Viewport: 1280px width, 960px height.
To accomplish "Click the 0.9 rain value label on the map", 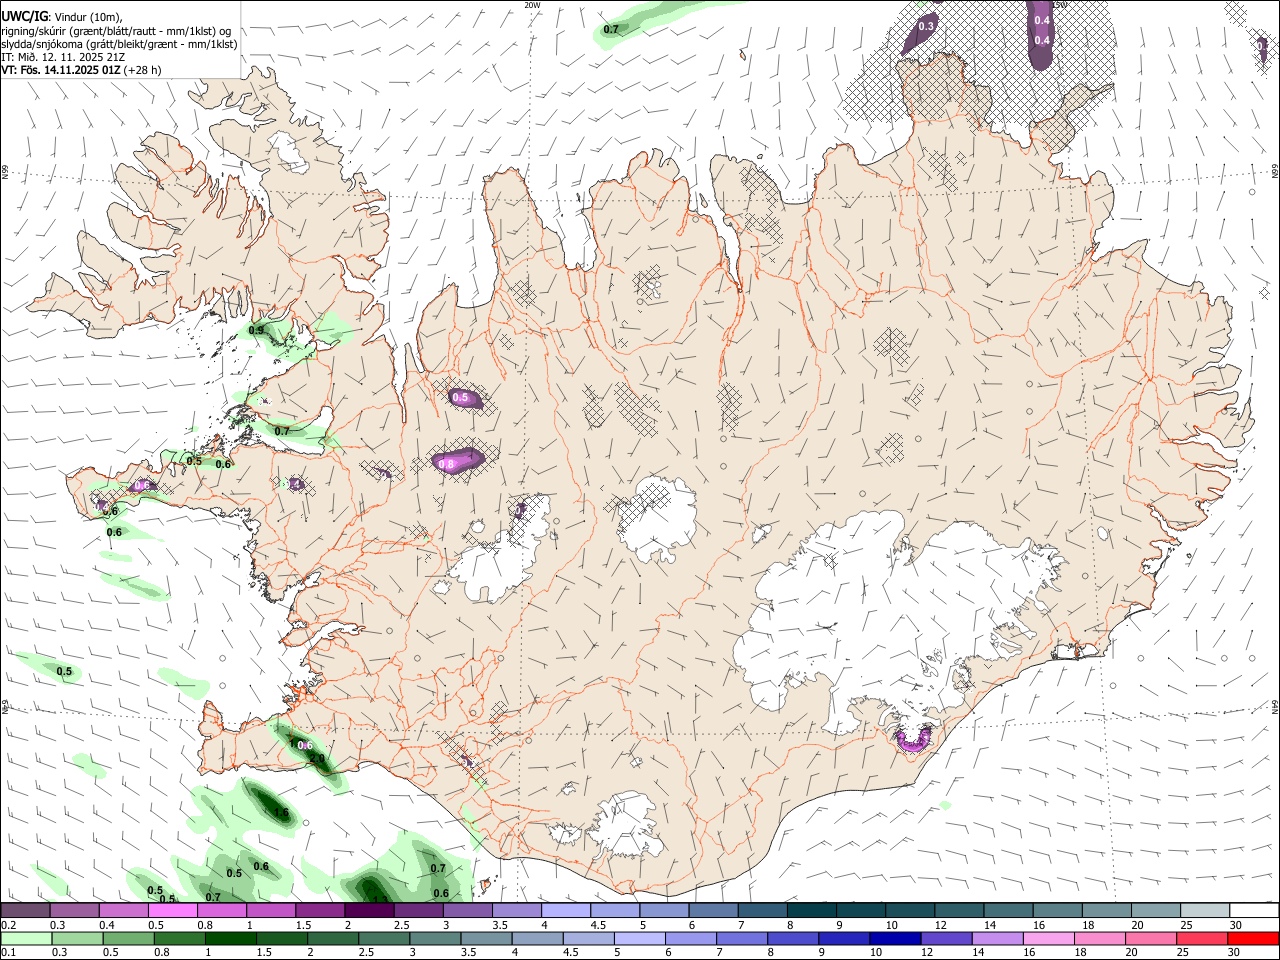I will tap(256, 330).
